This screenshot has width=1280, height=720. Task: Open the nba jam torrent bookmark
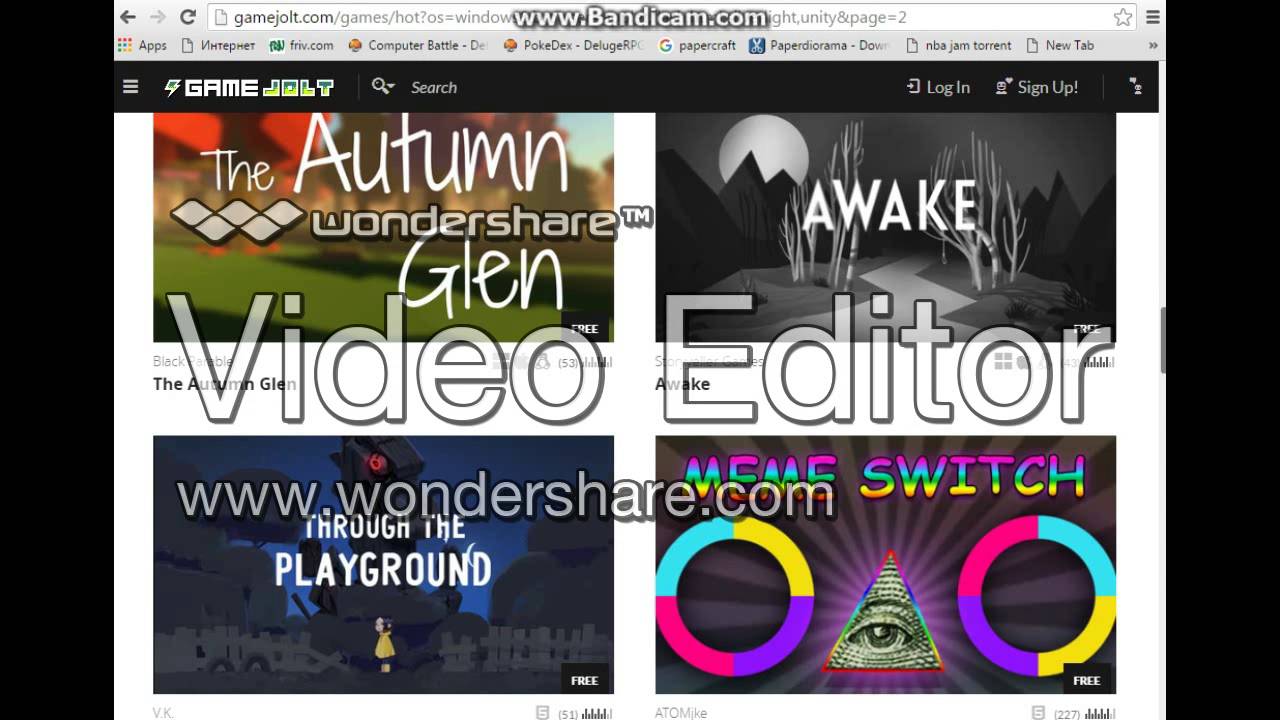[958, 45]
